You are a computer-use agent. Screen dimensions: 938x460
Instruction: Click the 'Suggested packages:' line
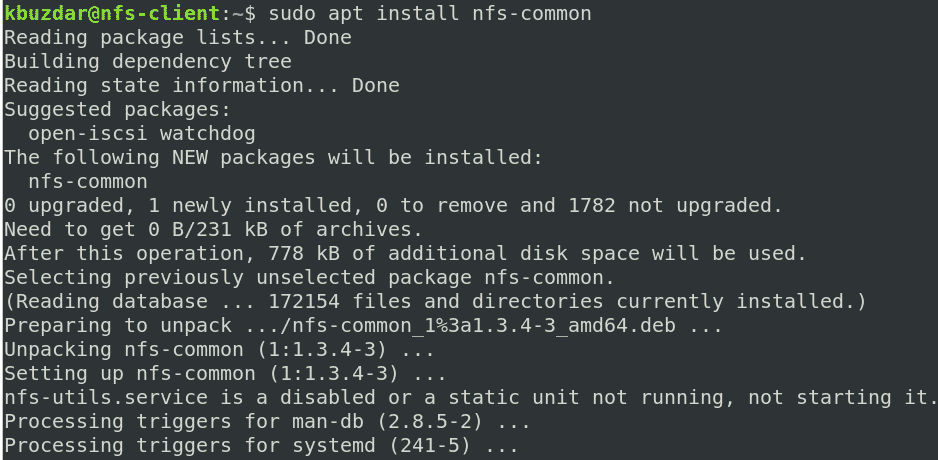tap(118, 109)
